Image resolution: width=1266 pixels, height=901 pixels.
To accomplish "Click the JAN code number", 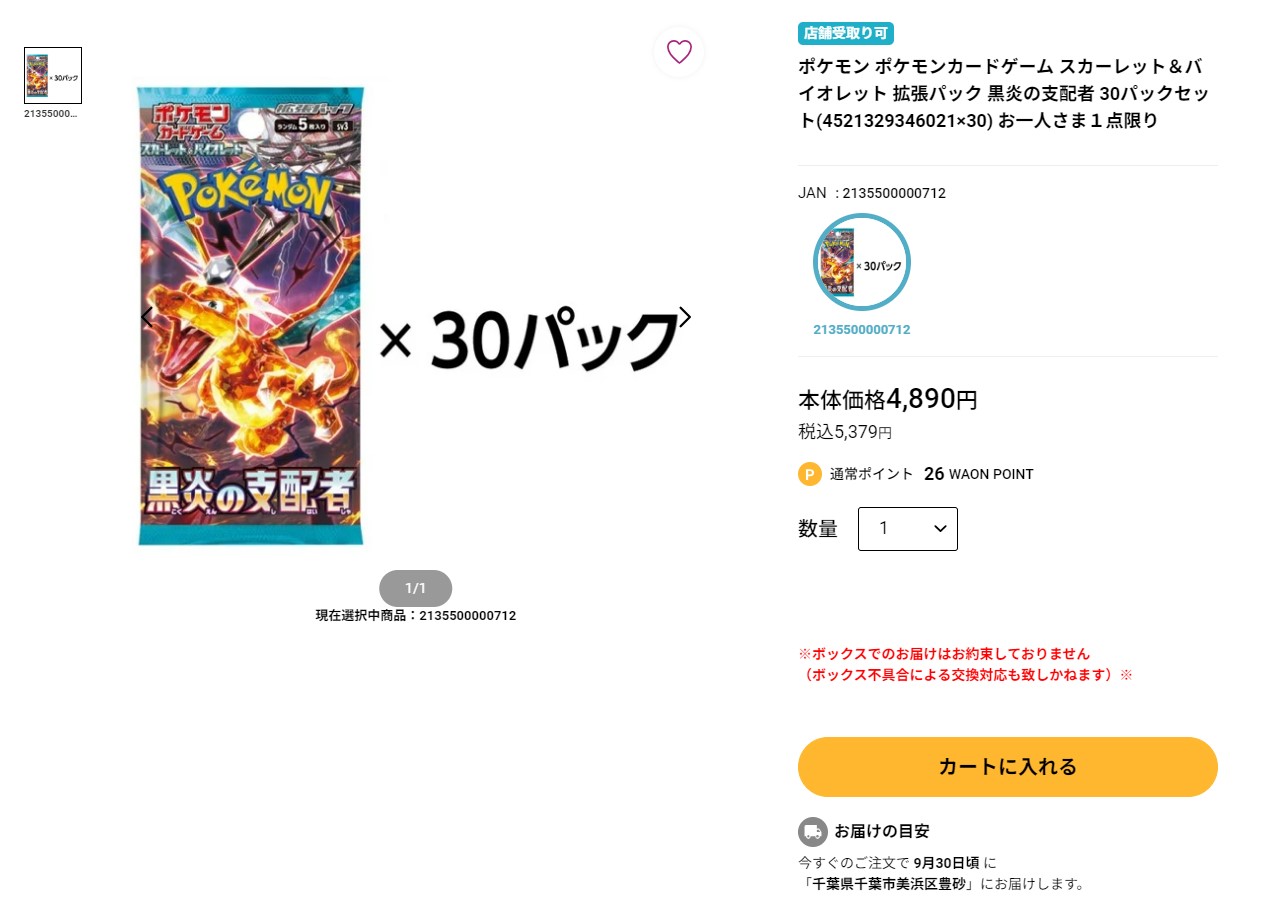I will click(894, 193).
